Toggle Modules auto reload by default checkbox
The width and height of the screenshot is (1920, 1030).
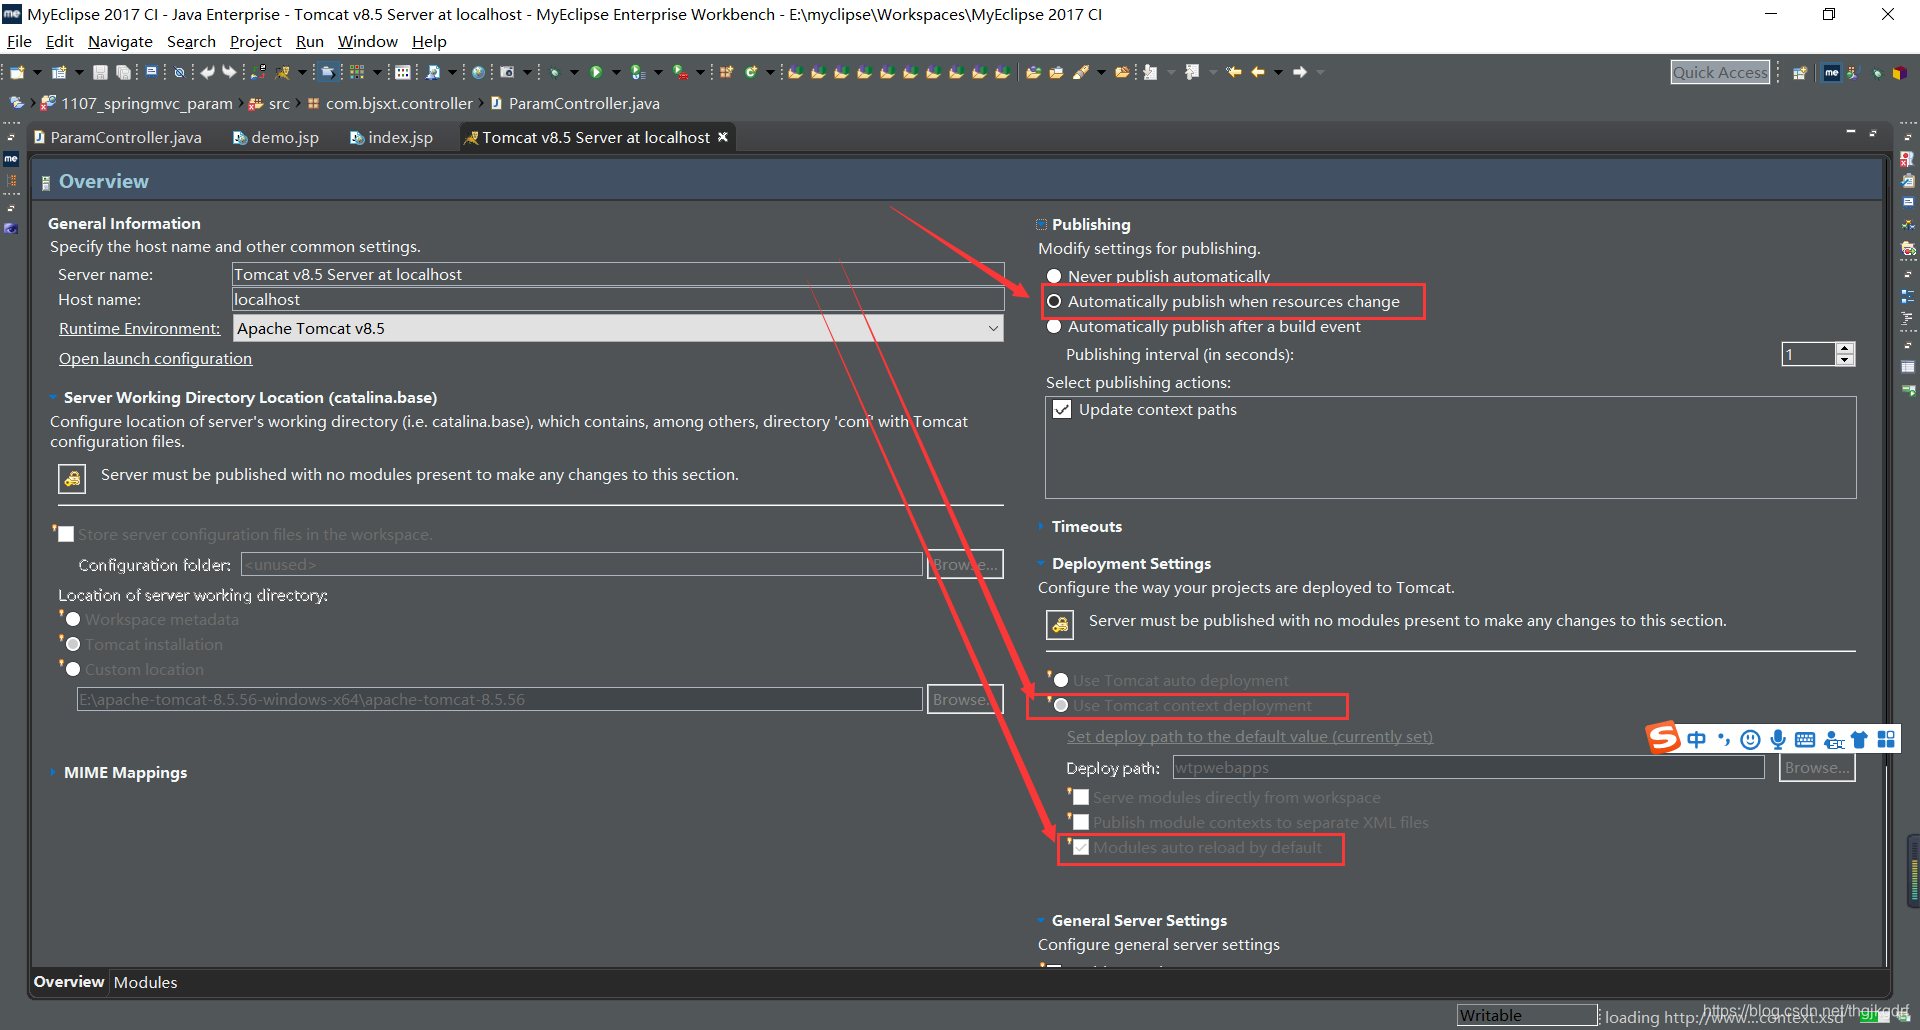click(1081, 847)
